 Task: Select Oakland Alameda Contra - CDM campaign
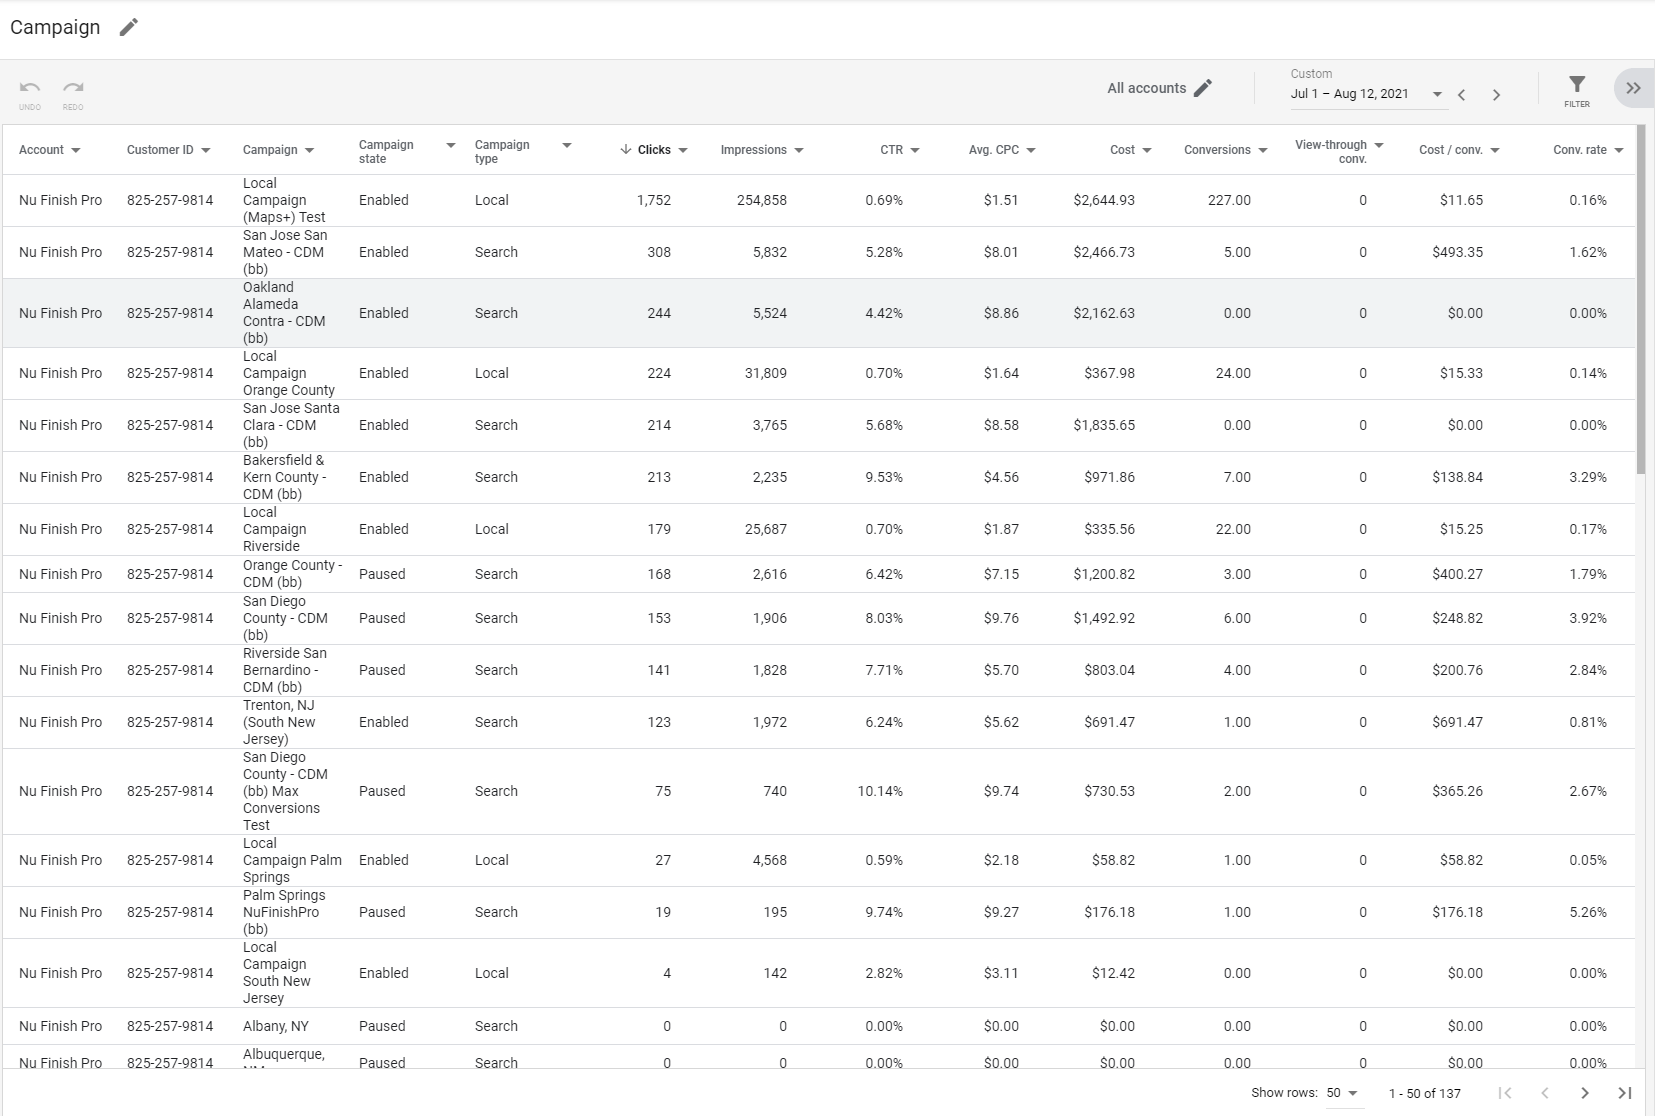click(x=284, y=313)
